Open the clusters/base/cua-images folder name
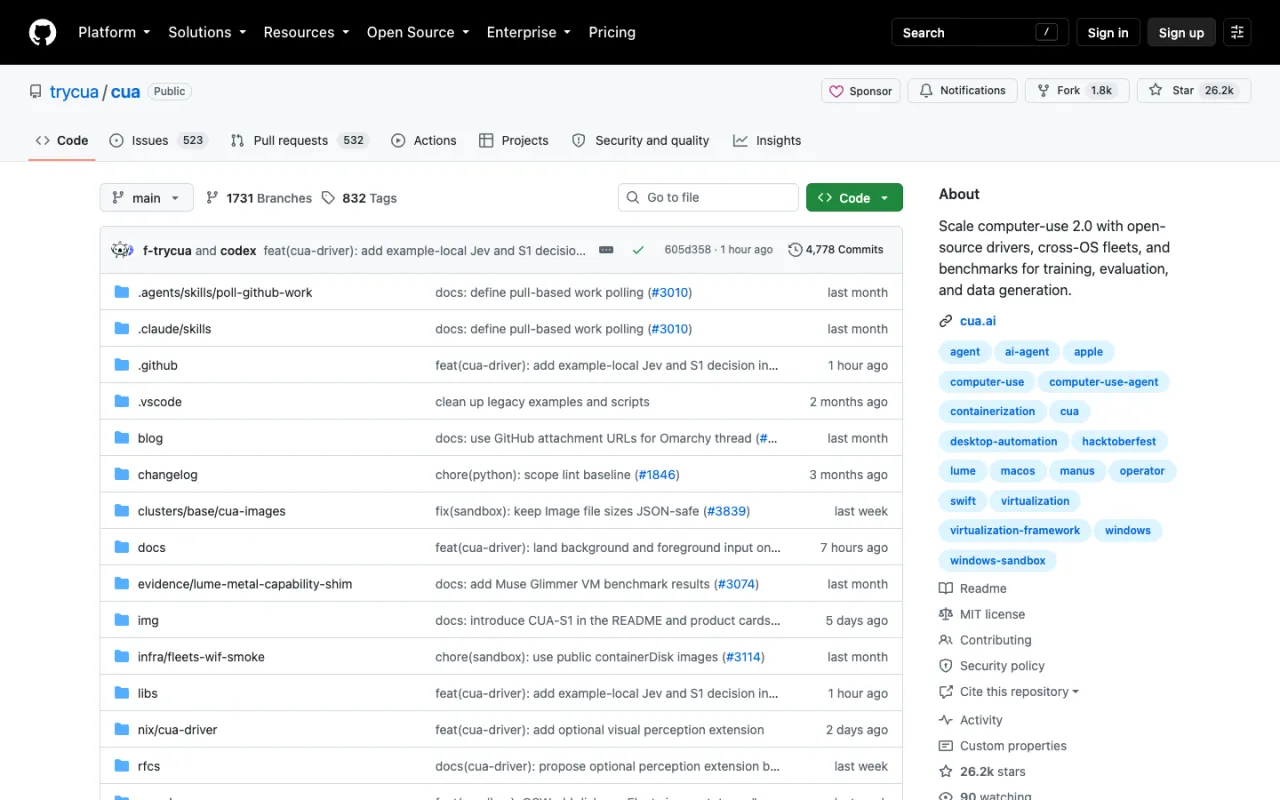Viewport: 1280px width, 800px height. point(212,511)
